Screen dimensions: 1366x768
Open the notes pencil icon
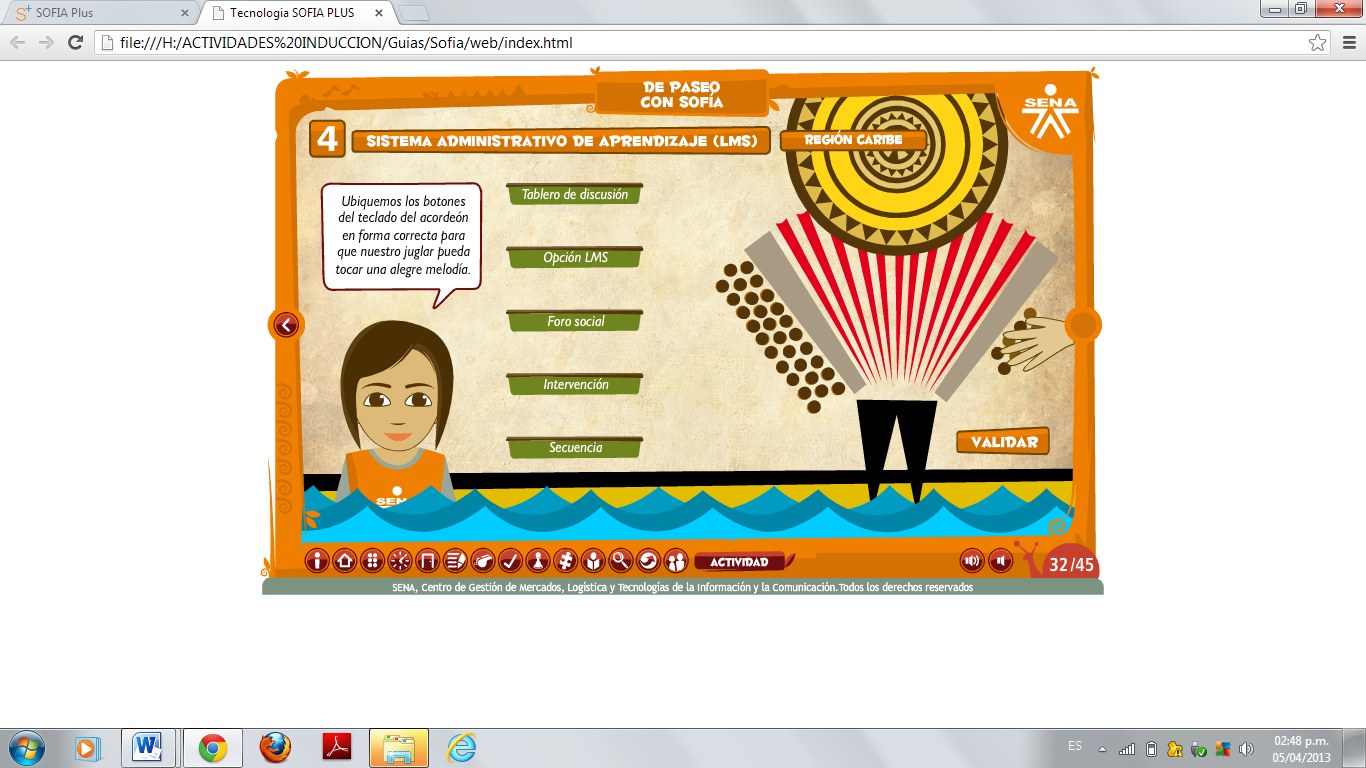pyautogui.click(x=455, y=561)
